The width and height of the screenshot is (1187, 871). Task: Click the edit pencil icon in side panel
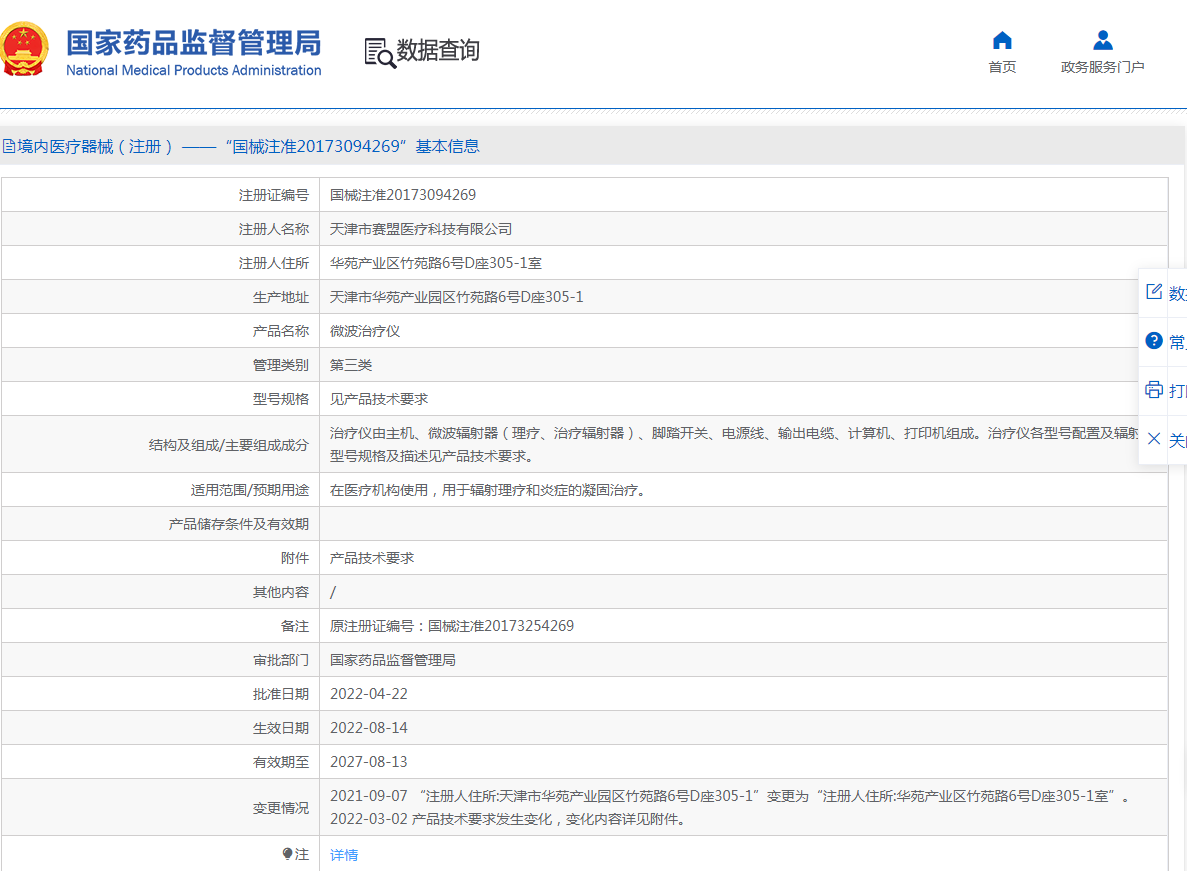[x=1154, y=291]
